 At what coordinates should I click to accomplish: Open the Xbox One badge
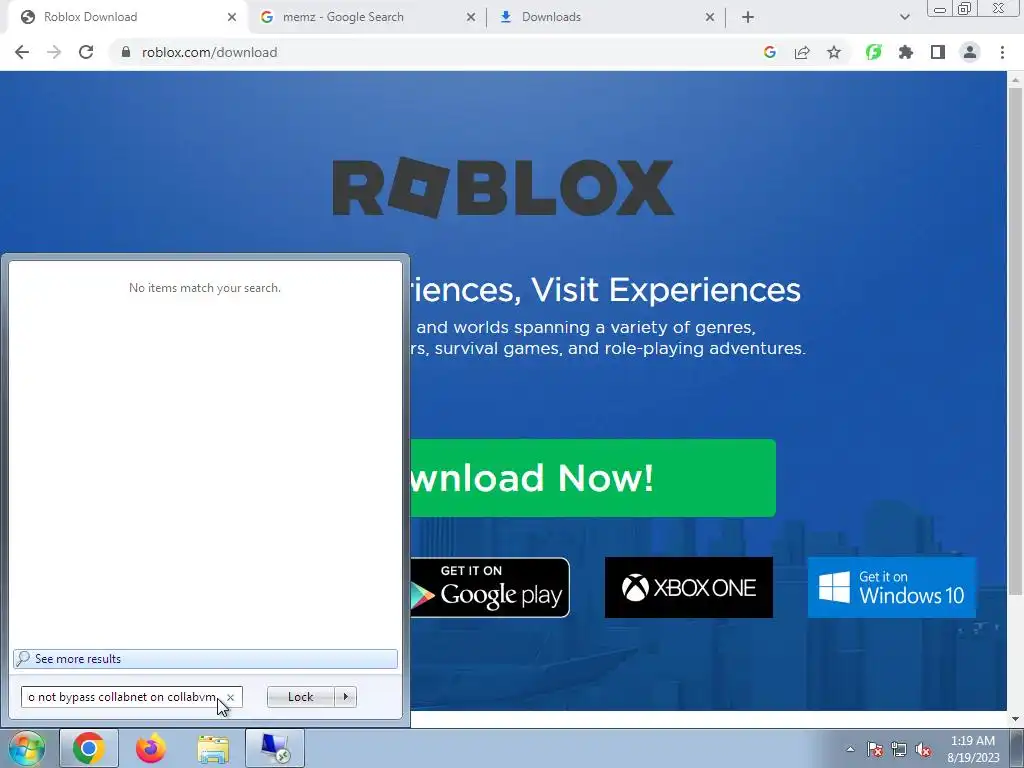pos(688,587)
